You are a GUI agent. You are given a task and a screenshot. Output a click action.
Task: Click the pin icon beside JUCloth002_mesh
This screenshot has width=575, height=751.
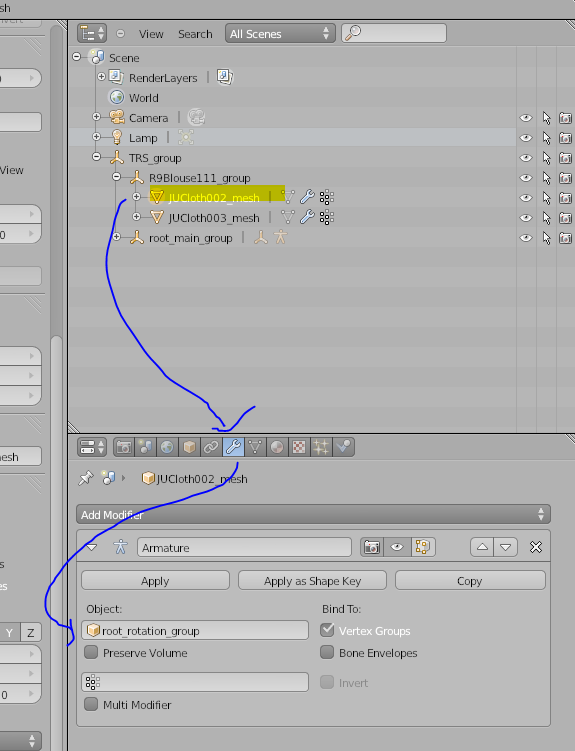(x=86, y=478)
